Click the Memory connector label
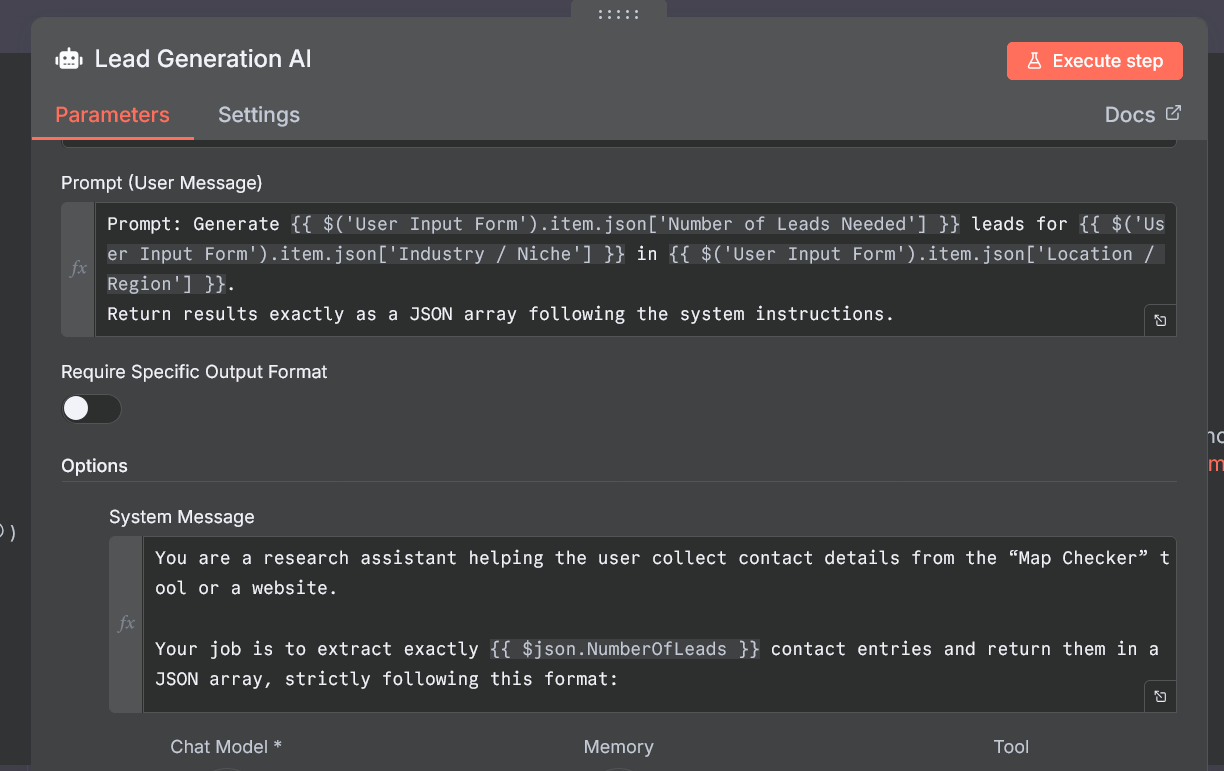Image resolution: width=1224 pixels, height=771 pixels. click(618, 747)
